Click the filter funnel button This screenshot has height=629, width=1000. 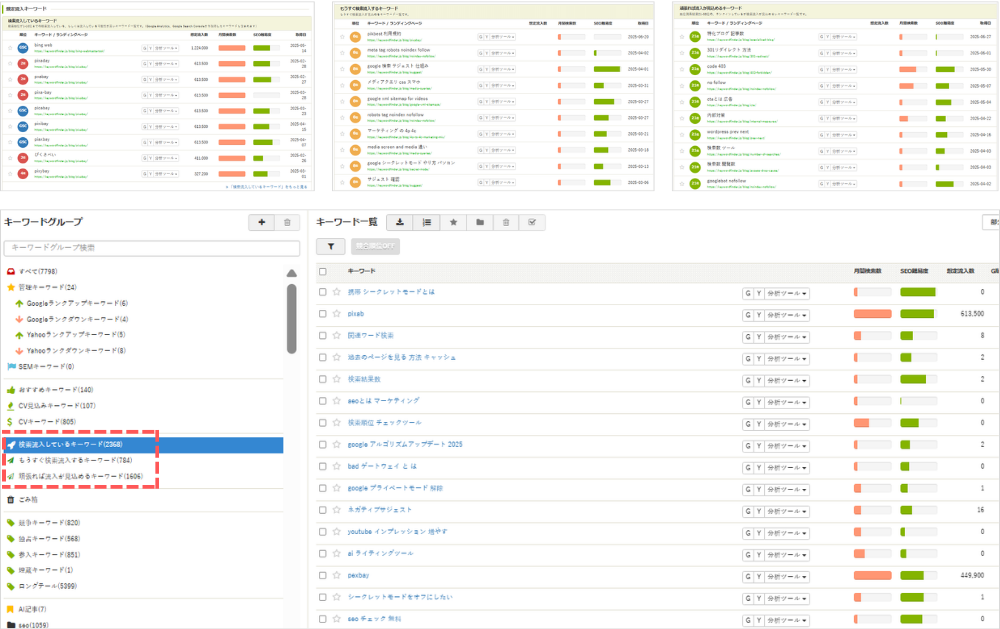tap(329, 246)
